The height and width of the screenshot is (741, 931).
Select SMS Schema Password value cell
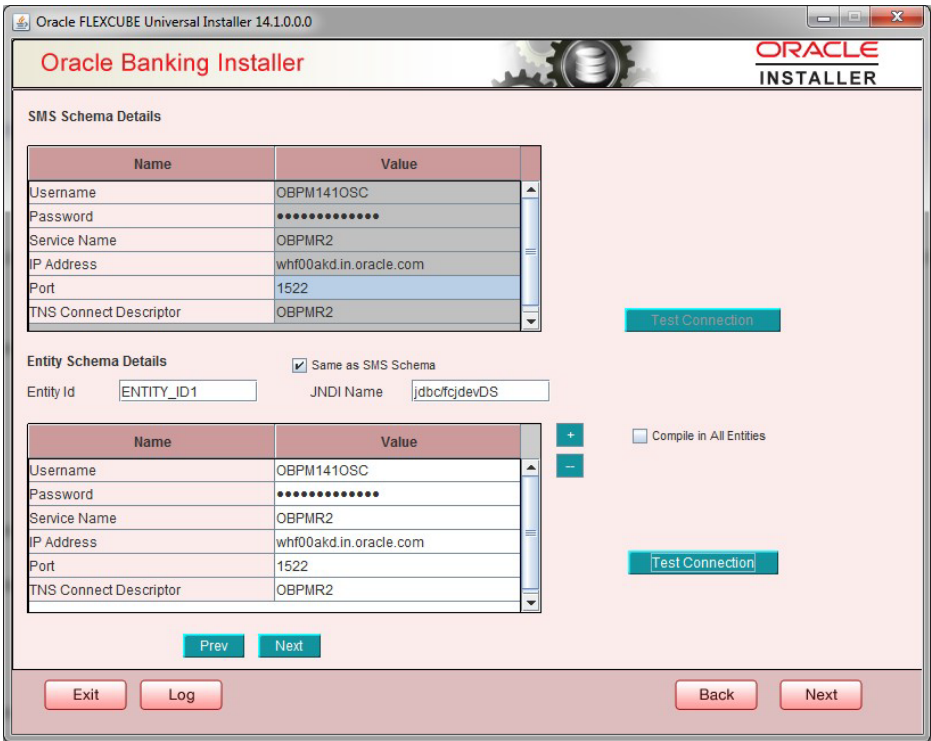[397, 216]
